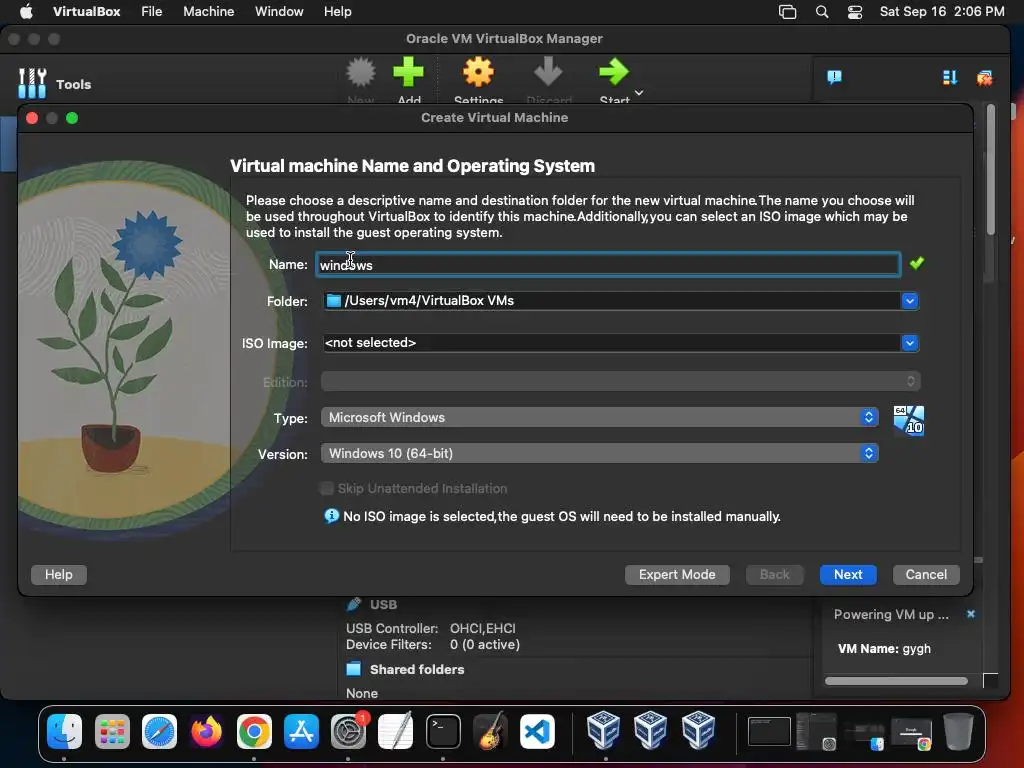Screen dimensions: 1024x768
Task: Open Launchpad from the Dock
Action: tap(112, 731)
